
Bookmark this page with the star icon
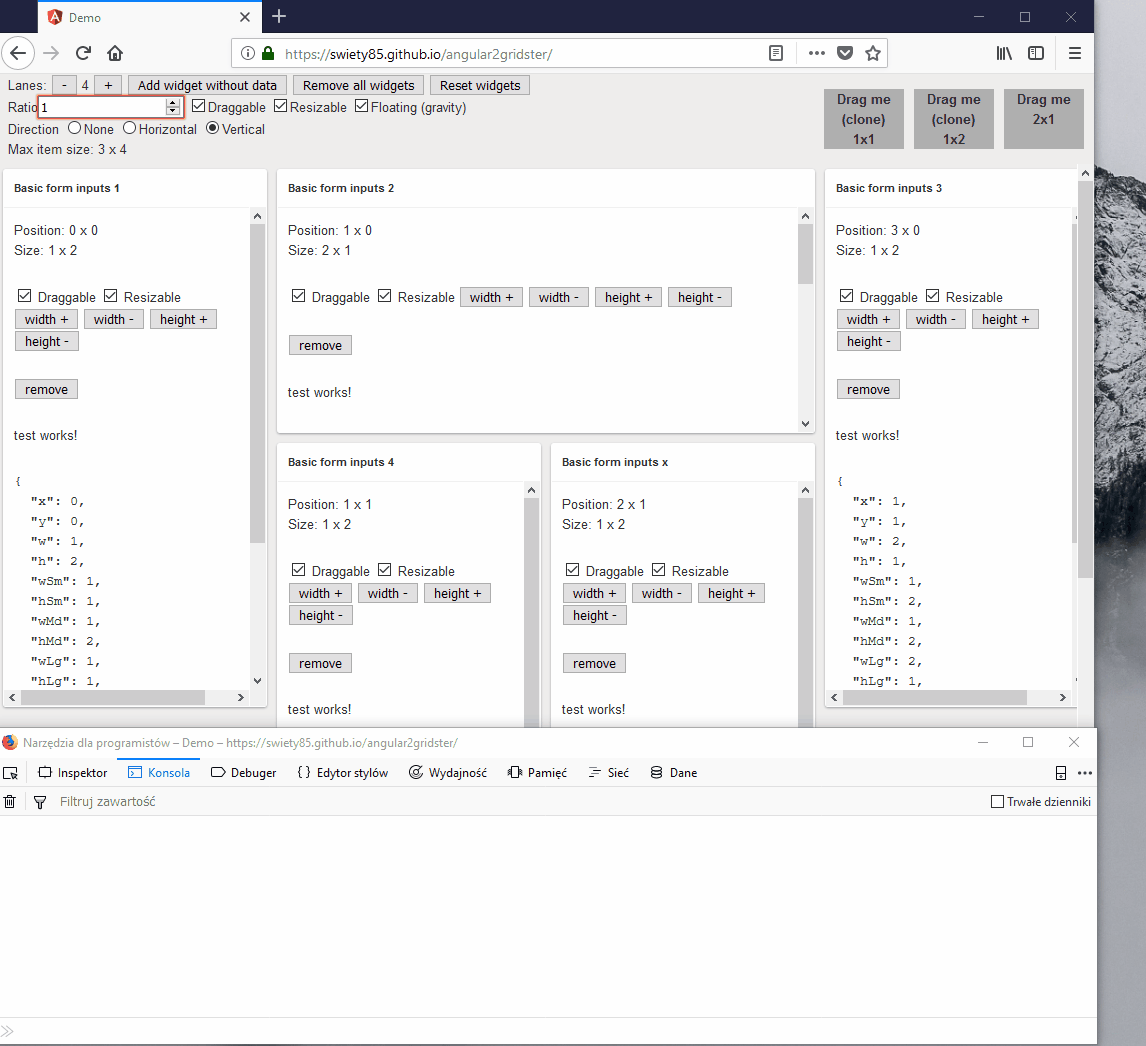[873, 53]
